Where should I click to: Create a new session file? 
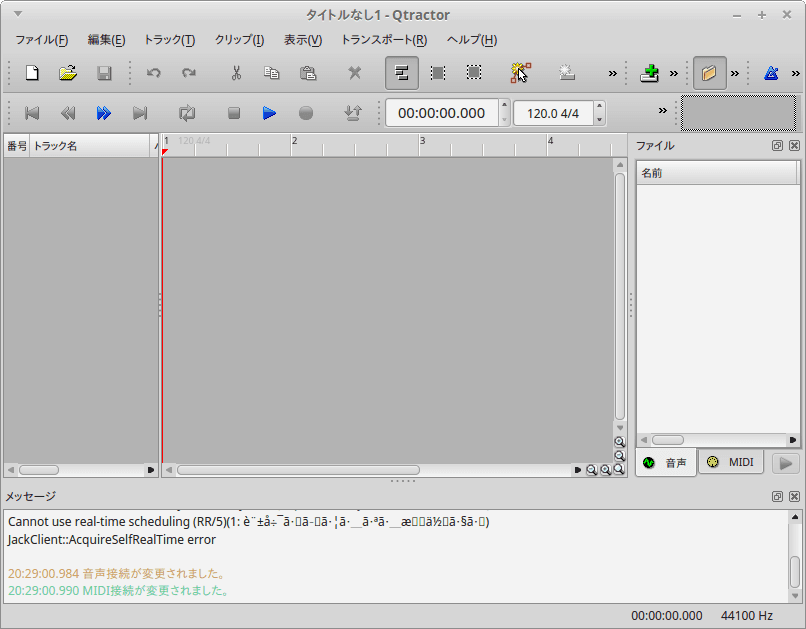click(x=32, y=73)
